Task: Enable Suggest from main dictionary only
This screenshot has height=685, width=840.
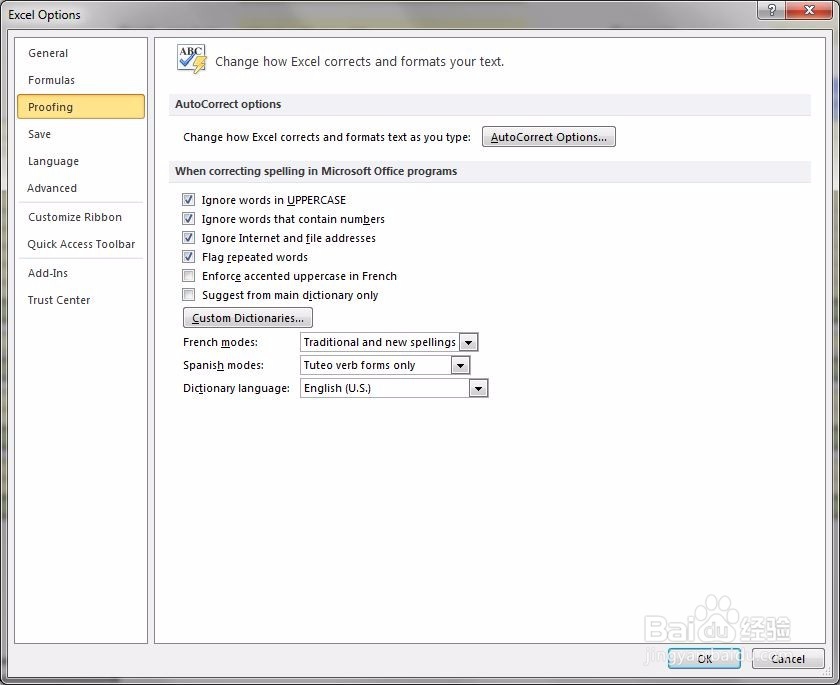Action: coord(188,295)
